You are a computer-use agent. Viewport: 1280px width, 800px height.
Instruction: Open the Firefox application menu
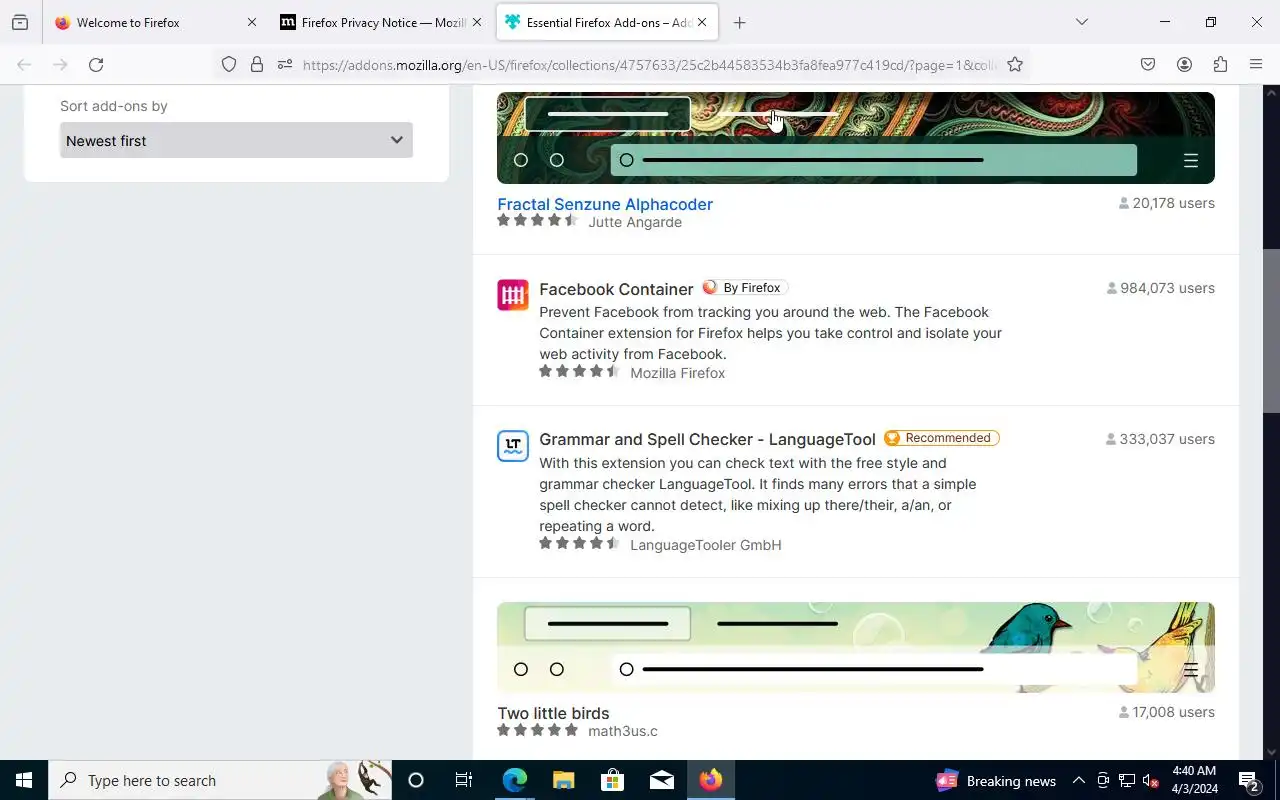(x=1256, y=65)
